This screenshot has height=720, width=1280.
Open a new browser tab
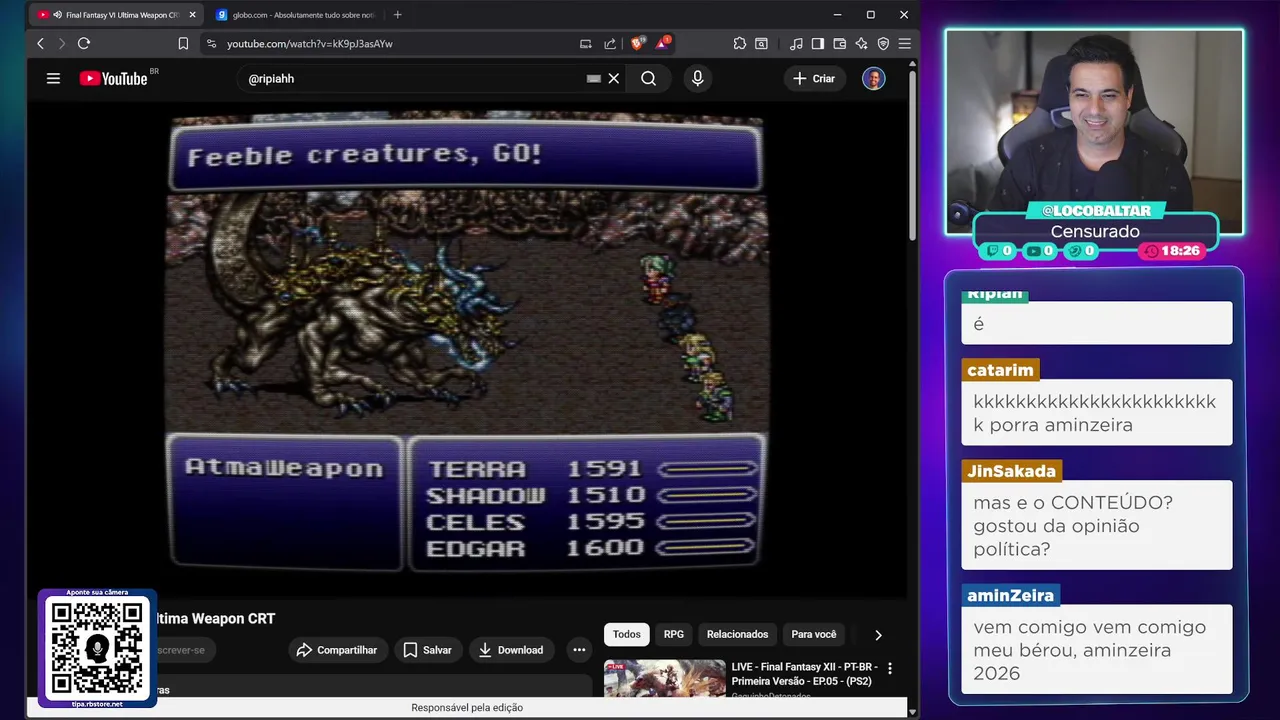click(397, 14)
